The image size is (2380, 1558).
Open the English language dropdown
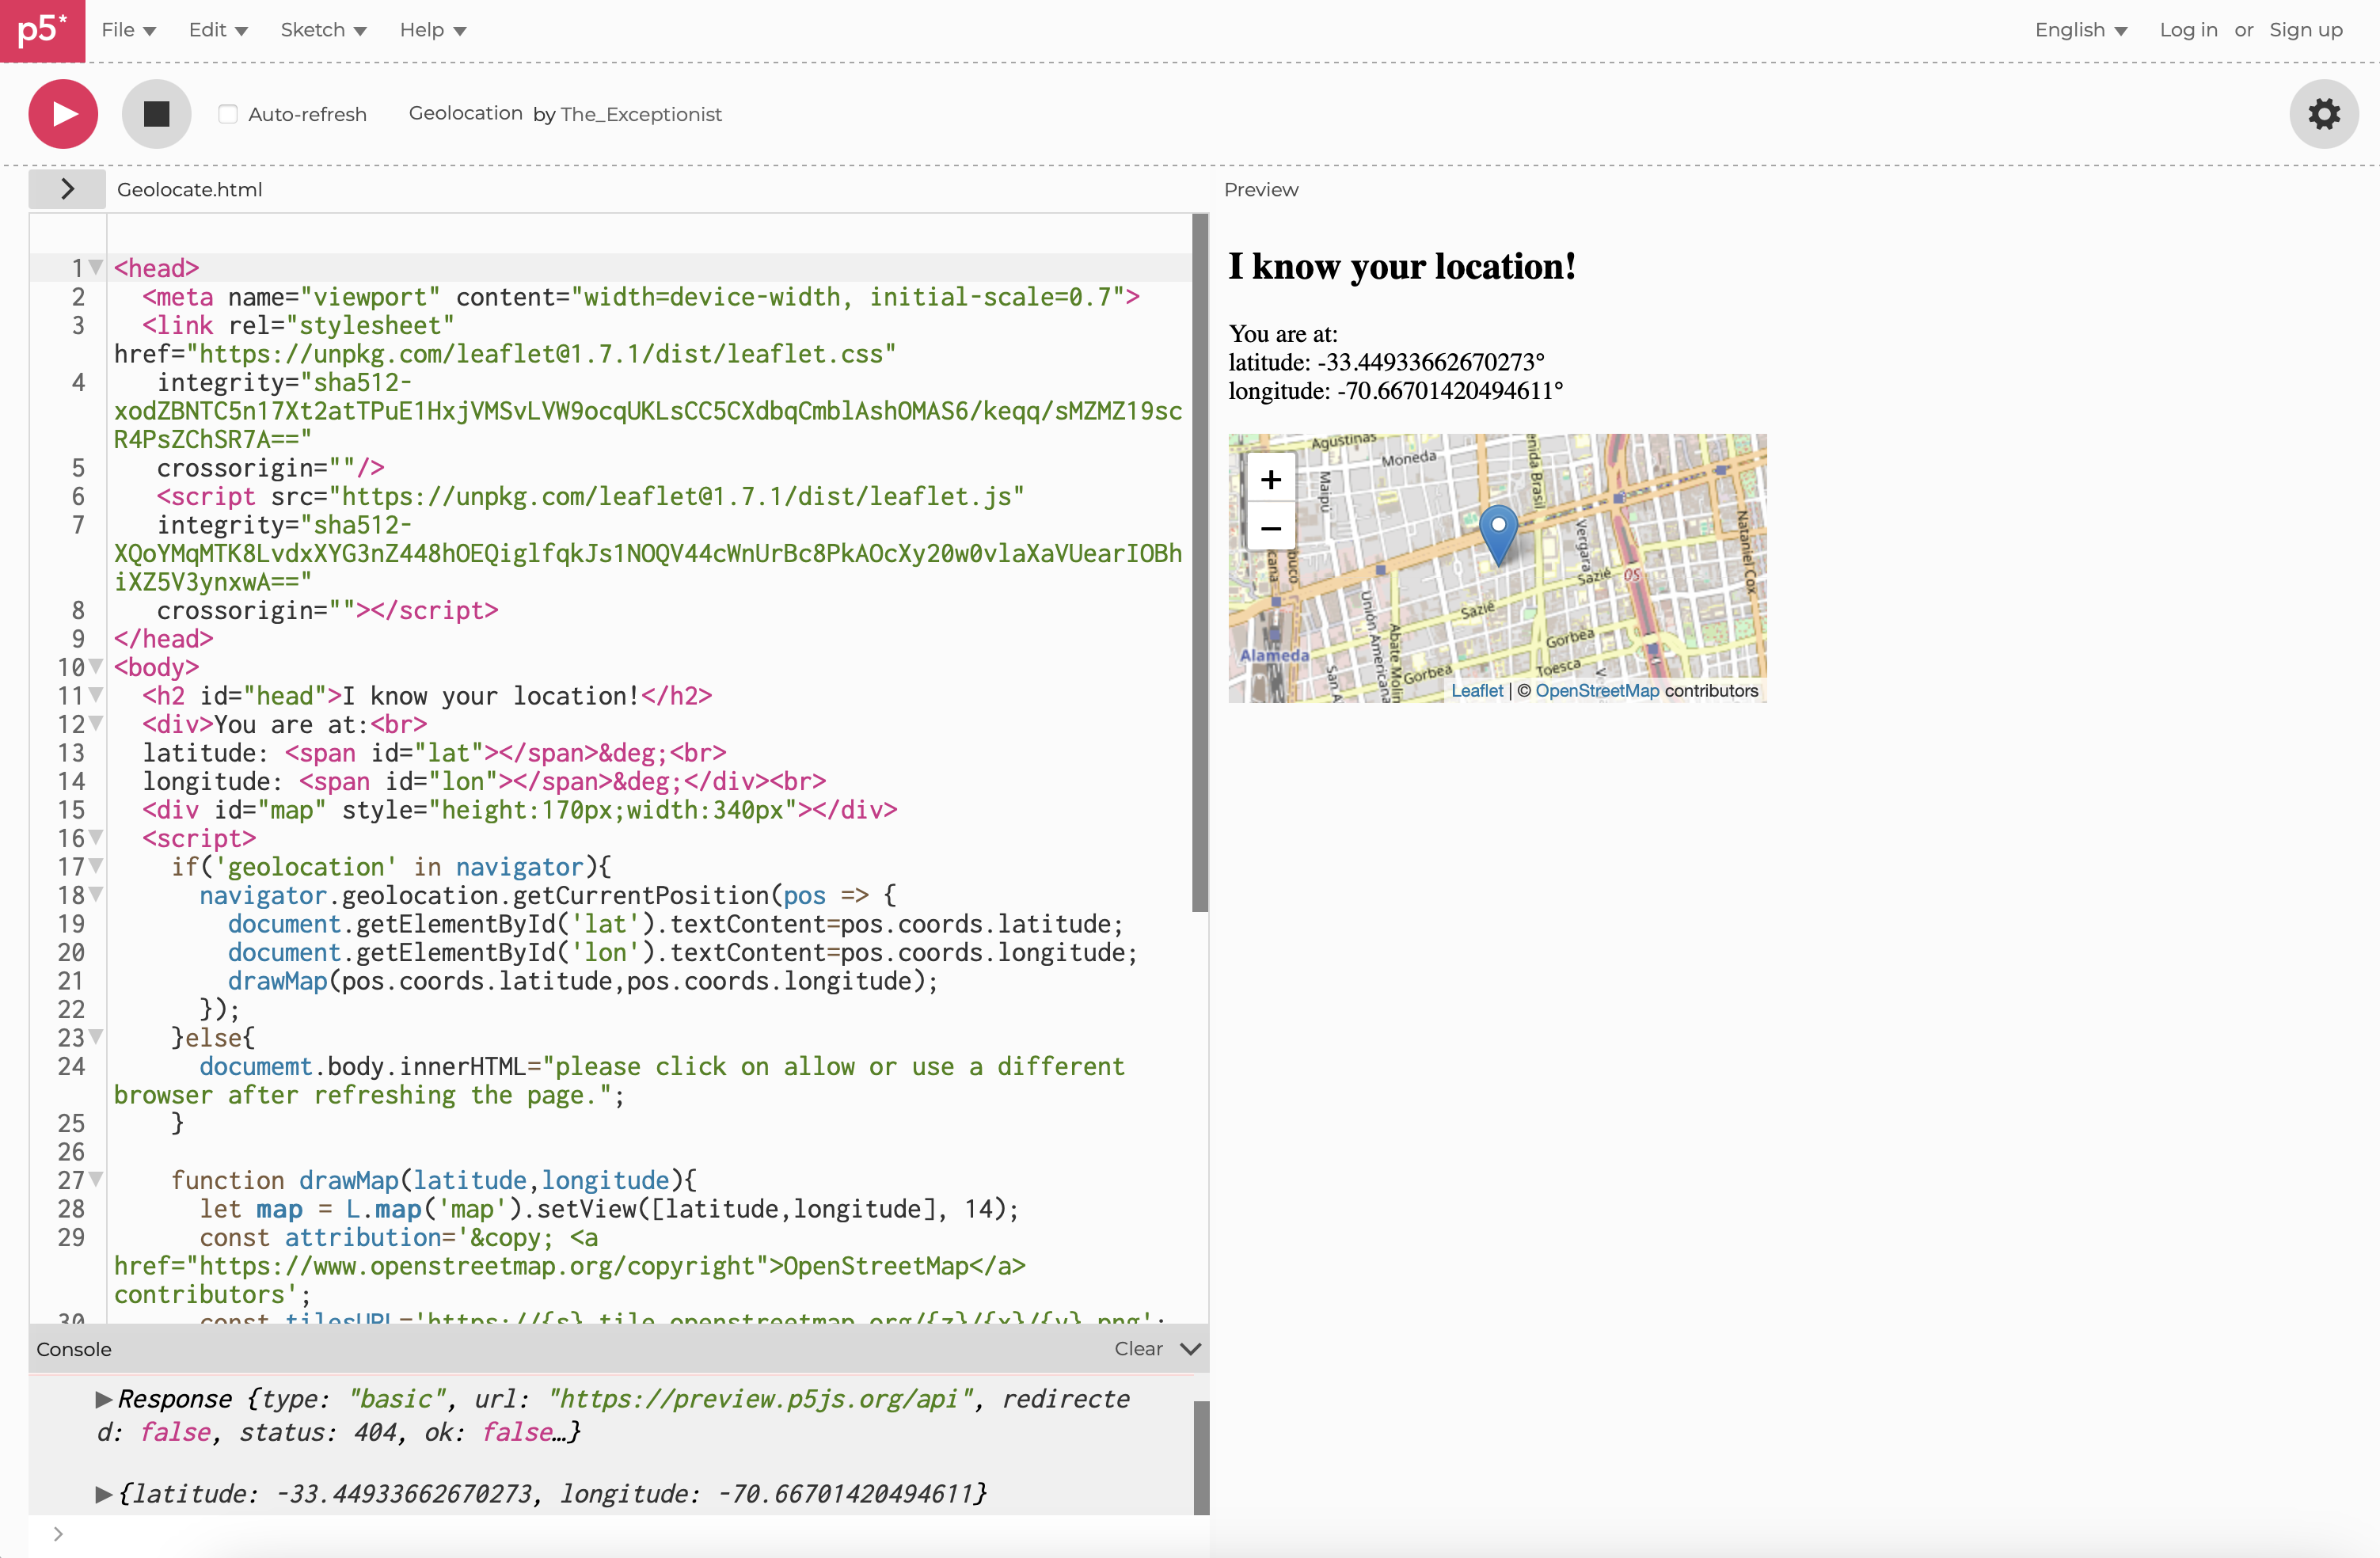click(x=2080, y=30)
